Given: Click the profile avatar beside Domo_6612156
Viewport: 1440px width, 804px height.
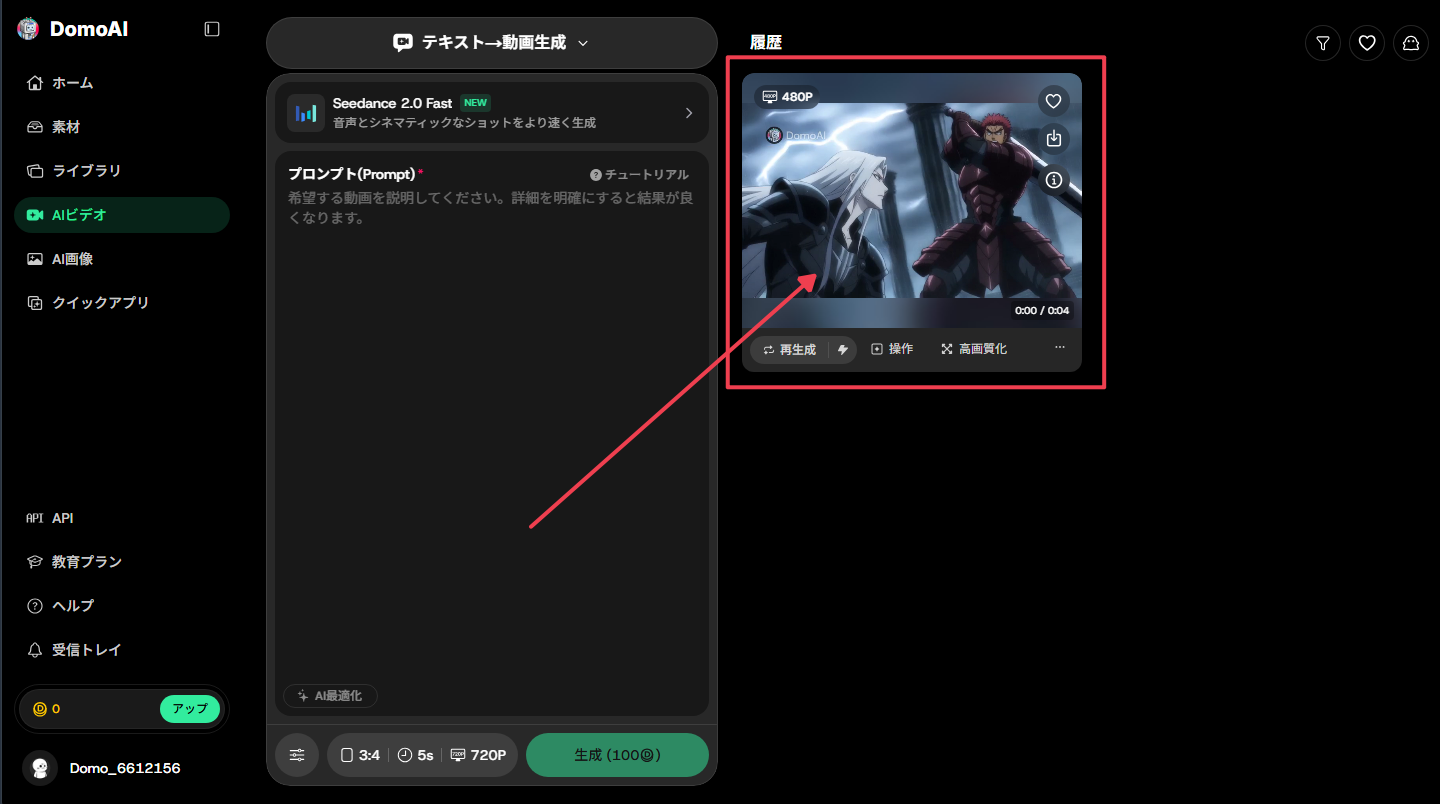Looking at the screenshot, I should point(40,768).
